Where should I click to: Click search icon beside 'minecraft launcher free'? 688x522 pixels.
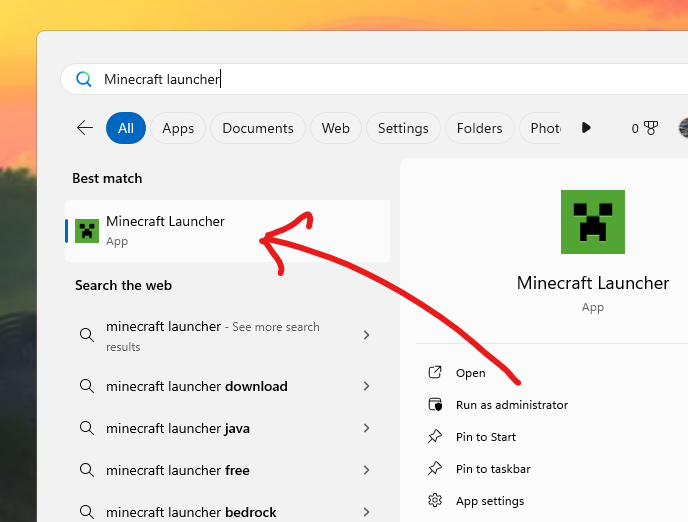86,470
